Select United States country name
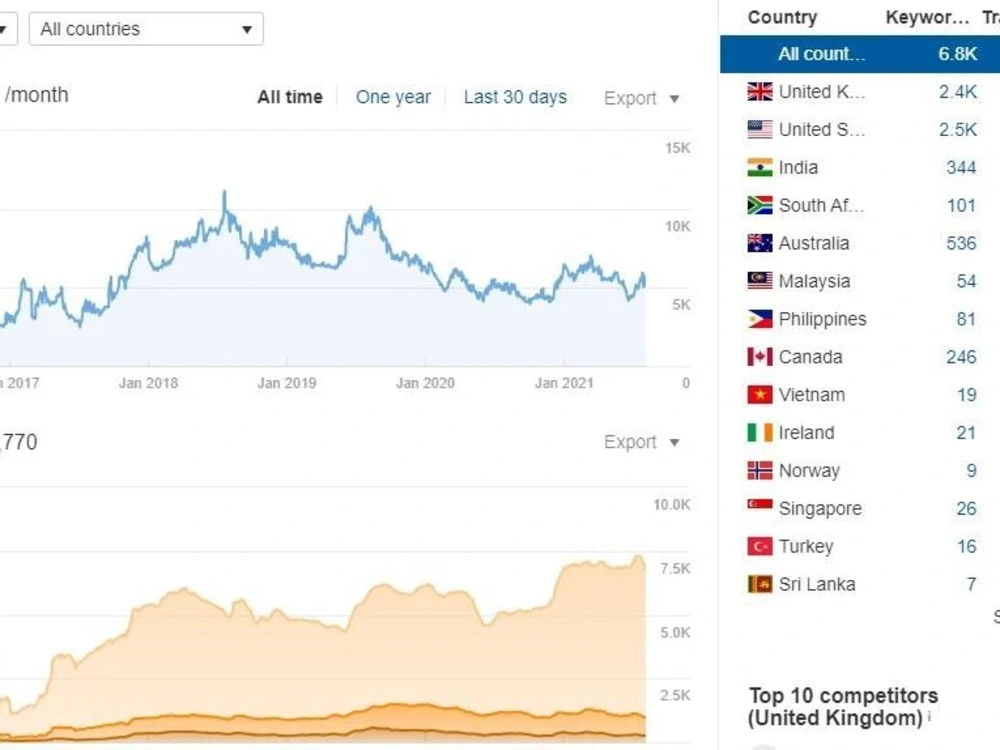1000x750 pixels. pos(821,129)
